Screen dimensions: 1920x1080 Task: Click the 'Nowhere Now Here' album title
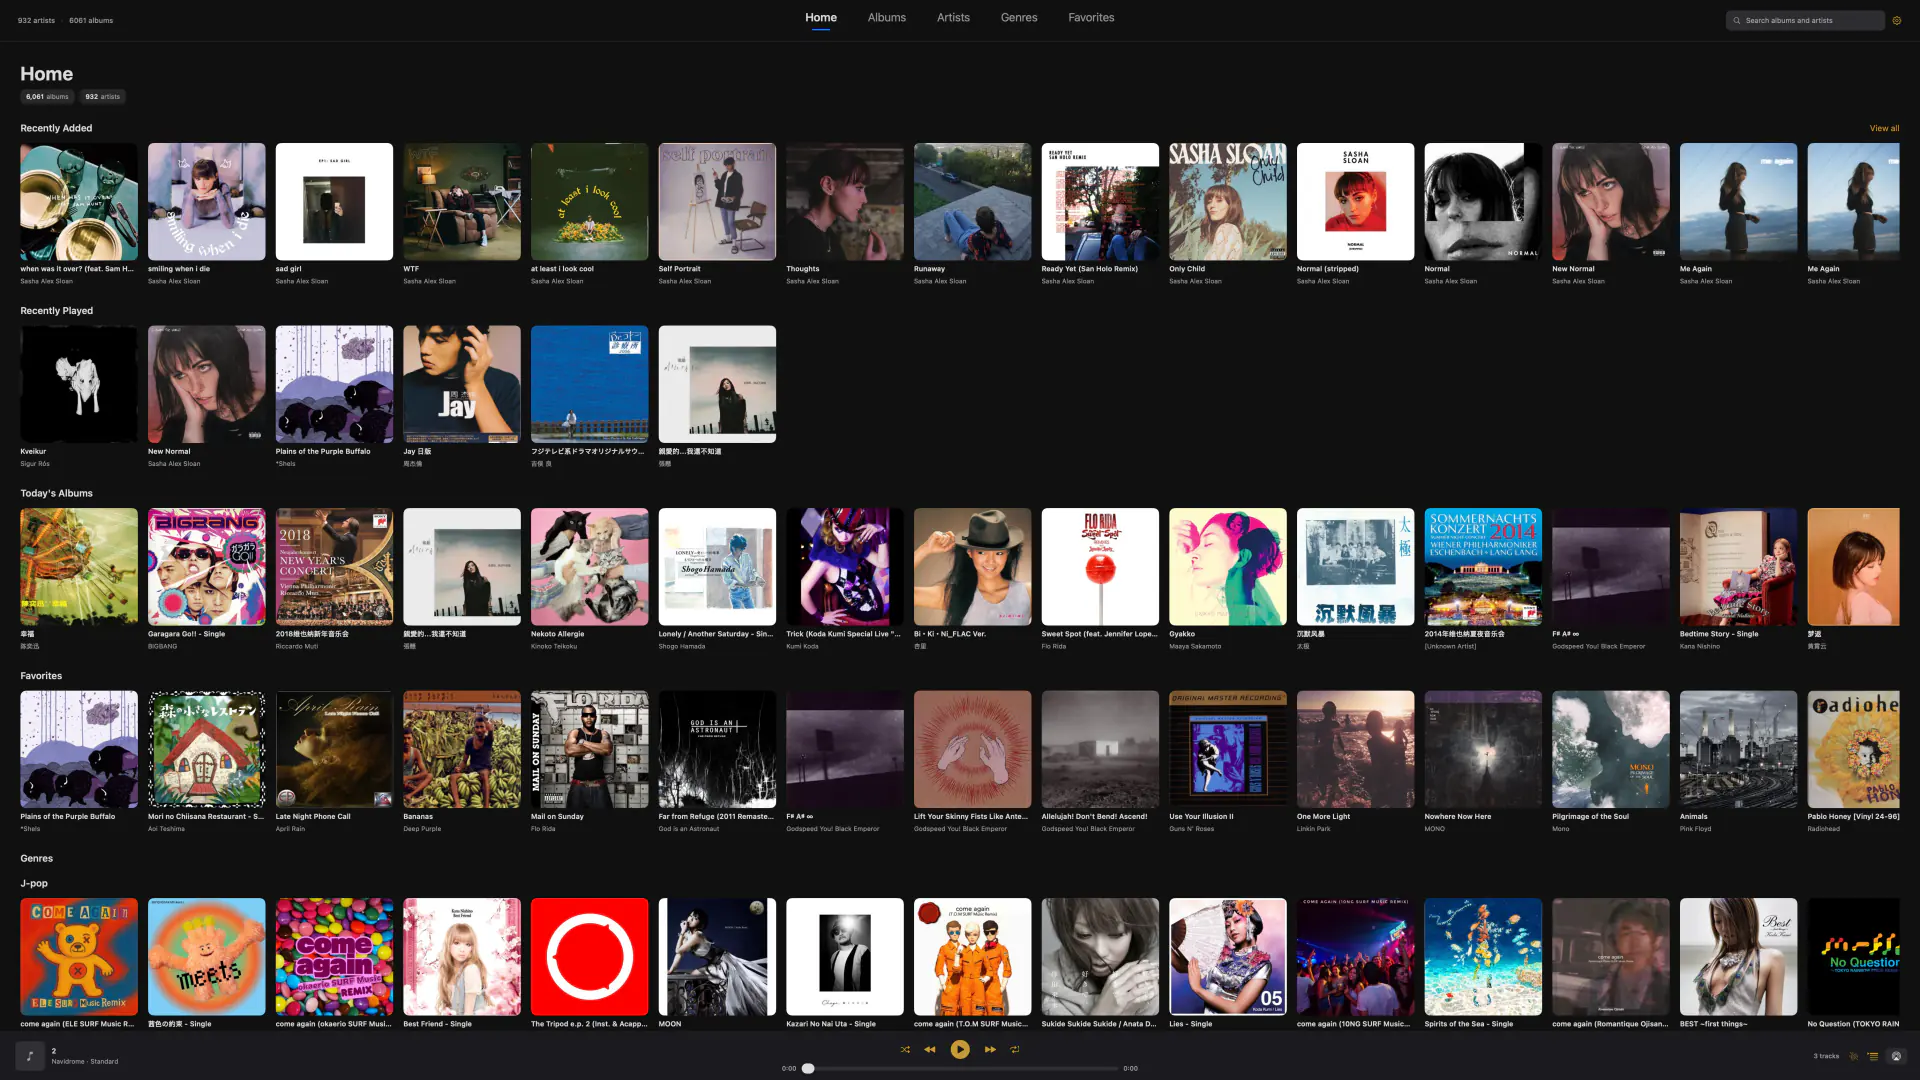point(1457,817)
